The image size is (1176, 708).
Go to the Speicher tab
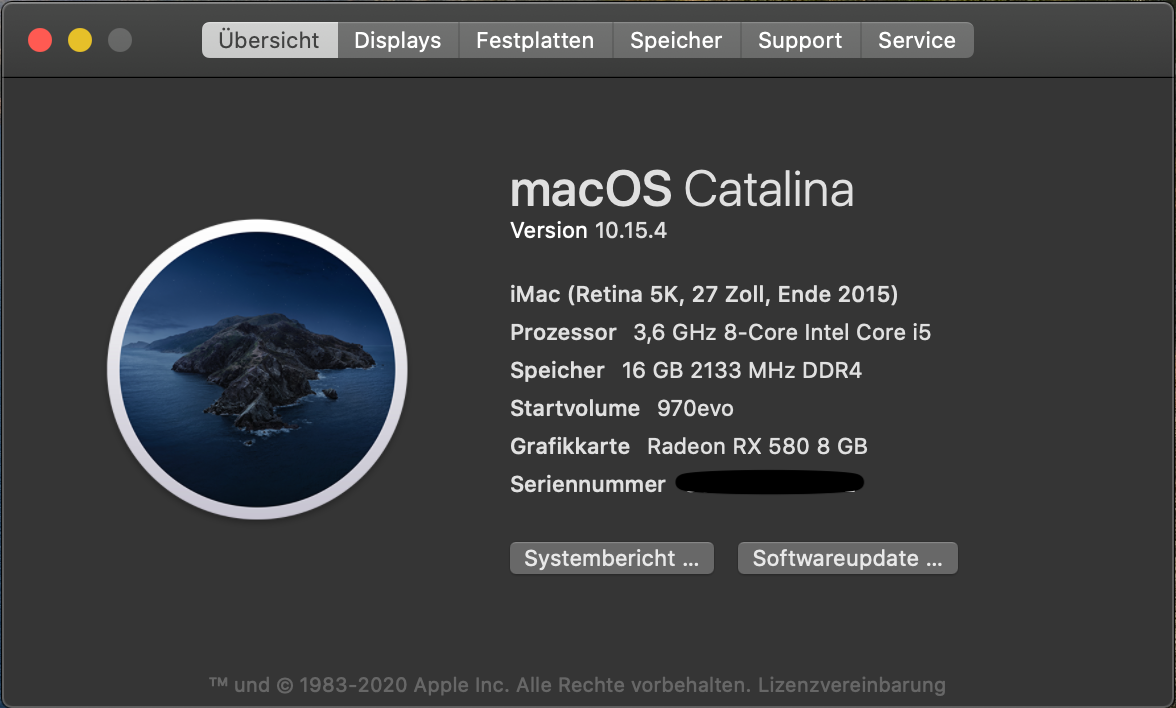pos(676,41)
